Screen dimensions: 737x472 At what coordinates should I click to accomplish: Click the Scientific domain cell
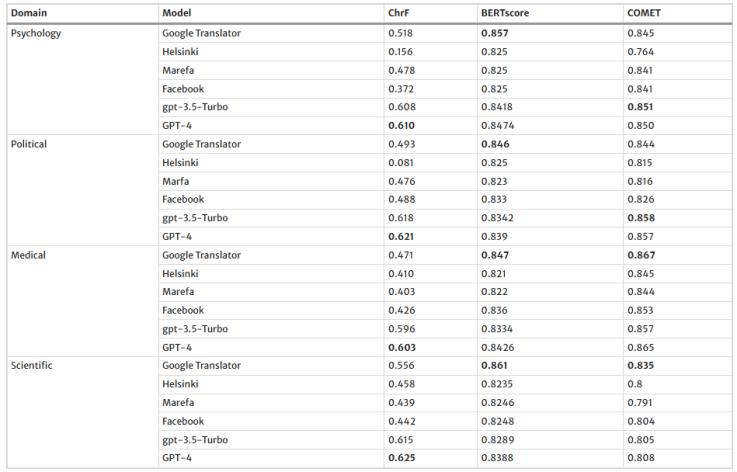click(x=32, y=366)
